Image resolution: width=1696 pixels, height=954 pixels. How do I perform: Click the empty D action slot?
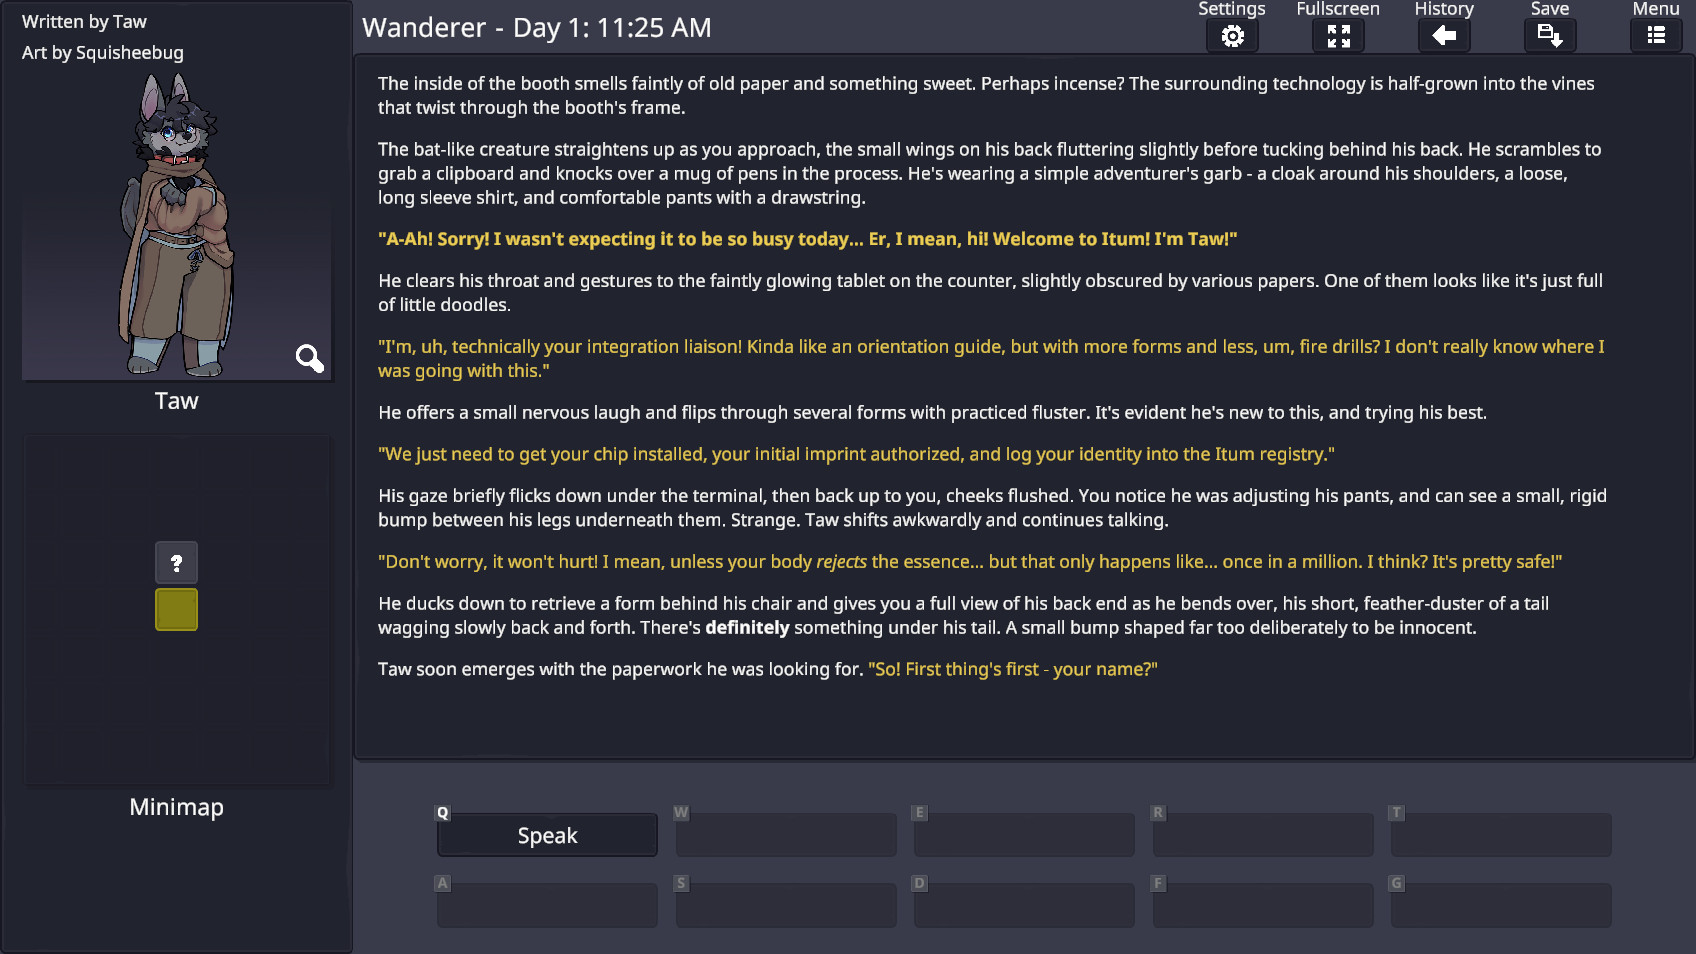click(1024, 905)
